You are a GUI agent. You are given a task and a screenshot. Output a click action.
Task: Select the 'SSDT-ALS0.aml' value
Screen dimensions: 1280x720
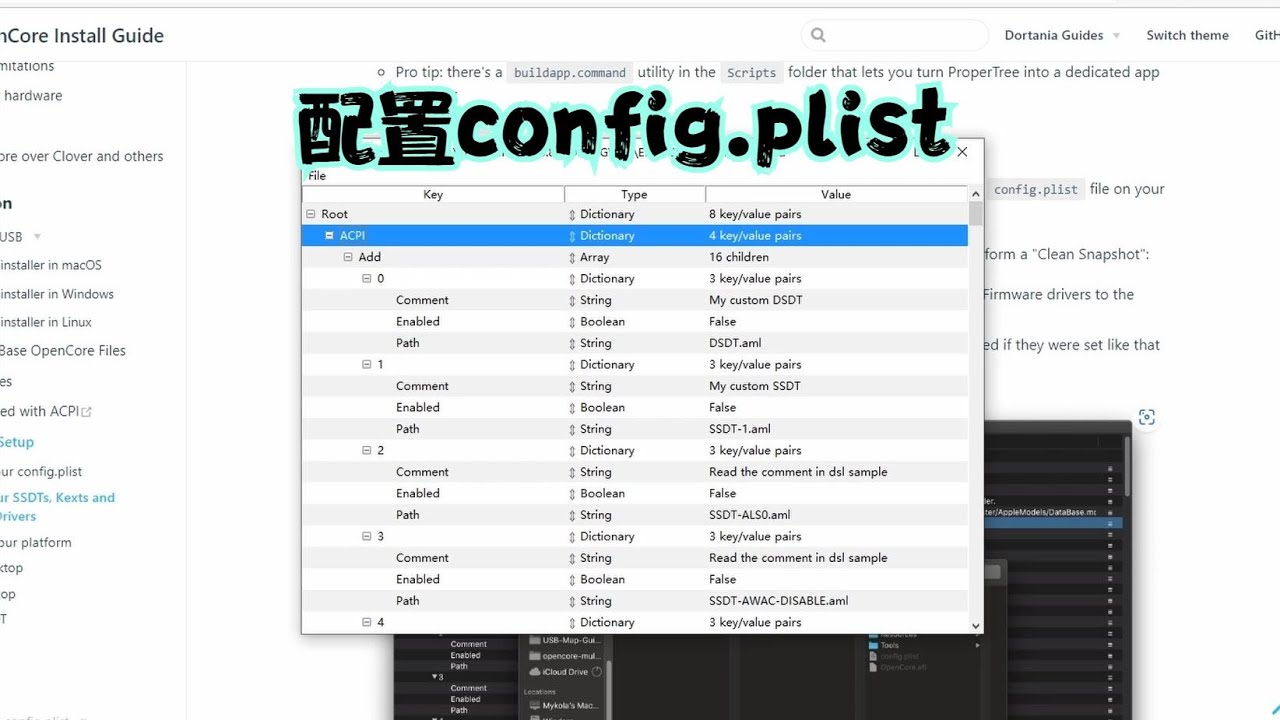click(750, 515)
